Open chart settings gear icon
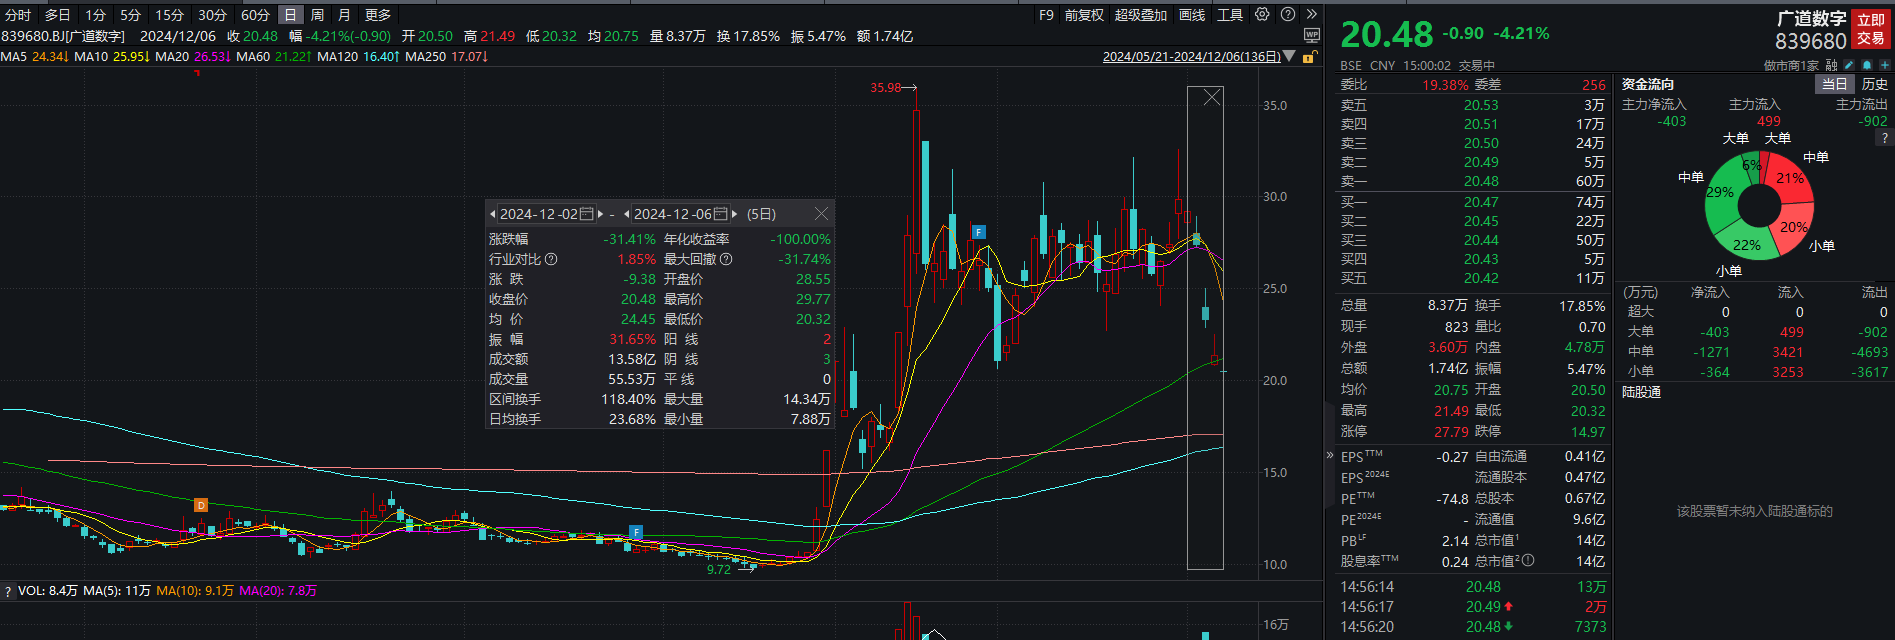 tap(1262, 15)
